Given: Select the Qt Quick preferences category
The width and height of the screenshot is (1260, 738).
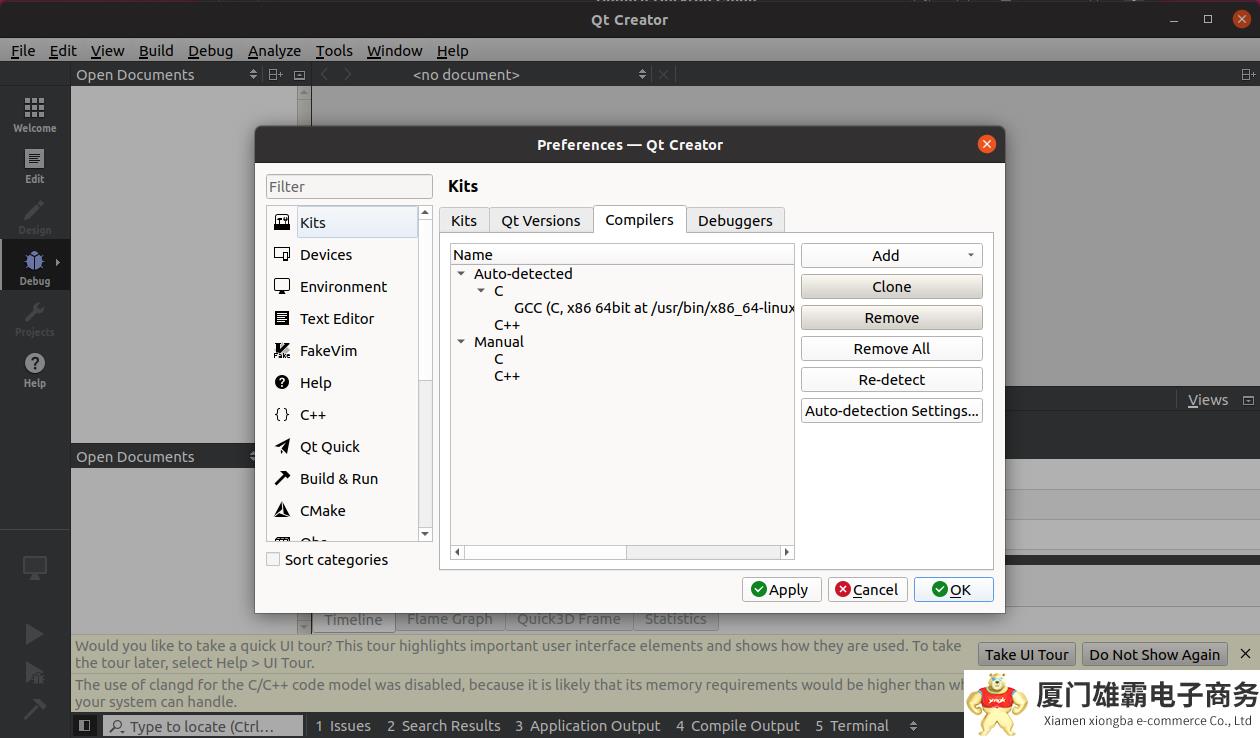Looking at the screenshot, I should (329, 447).
